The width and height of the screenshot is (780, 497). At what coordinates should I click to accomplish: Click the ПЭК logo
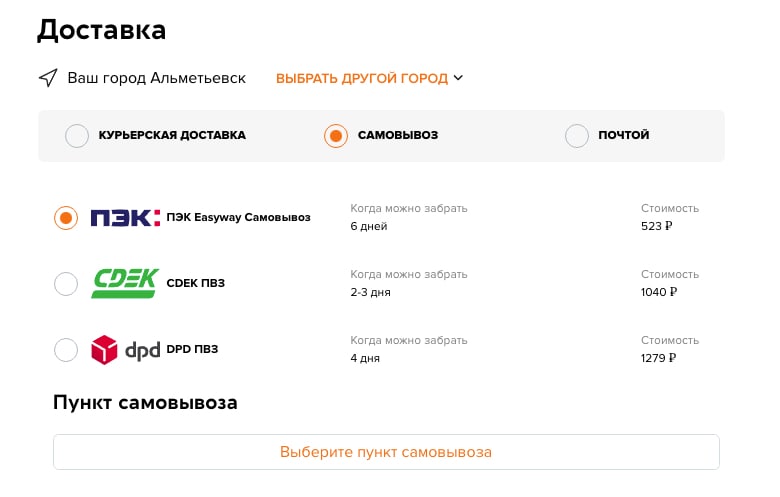click(125, 217)
